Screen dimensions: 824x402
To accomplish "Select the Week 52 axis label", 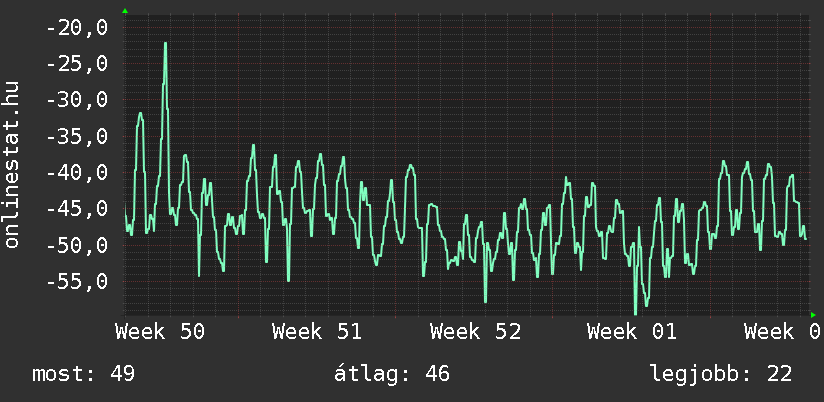I will (x=475, y=332).
